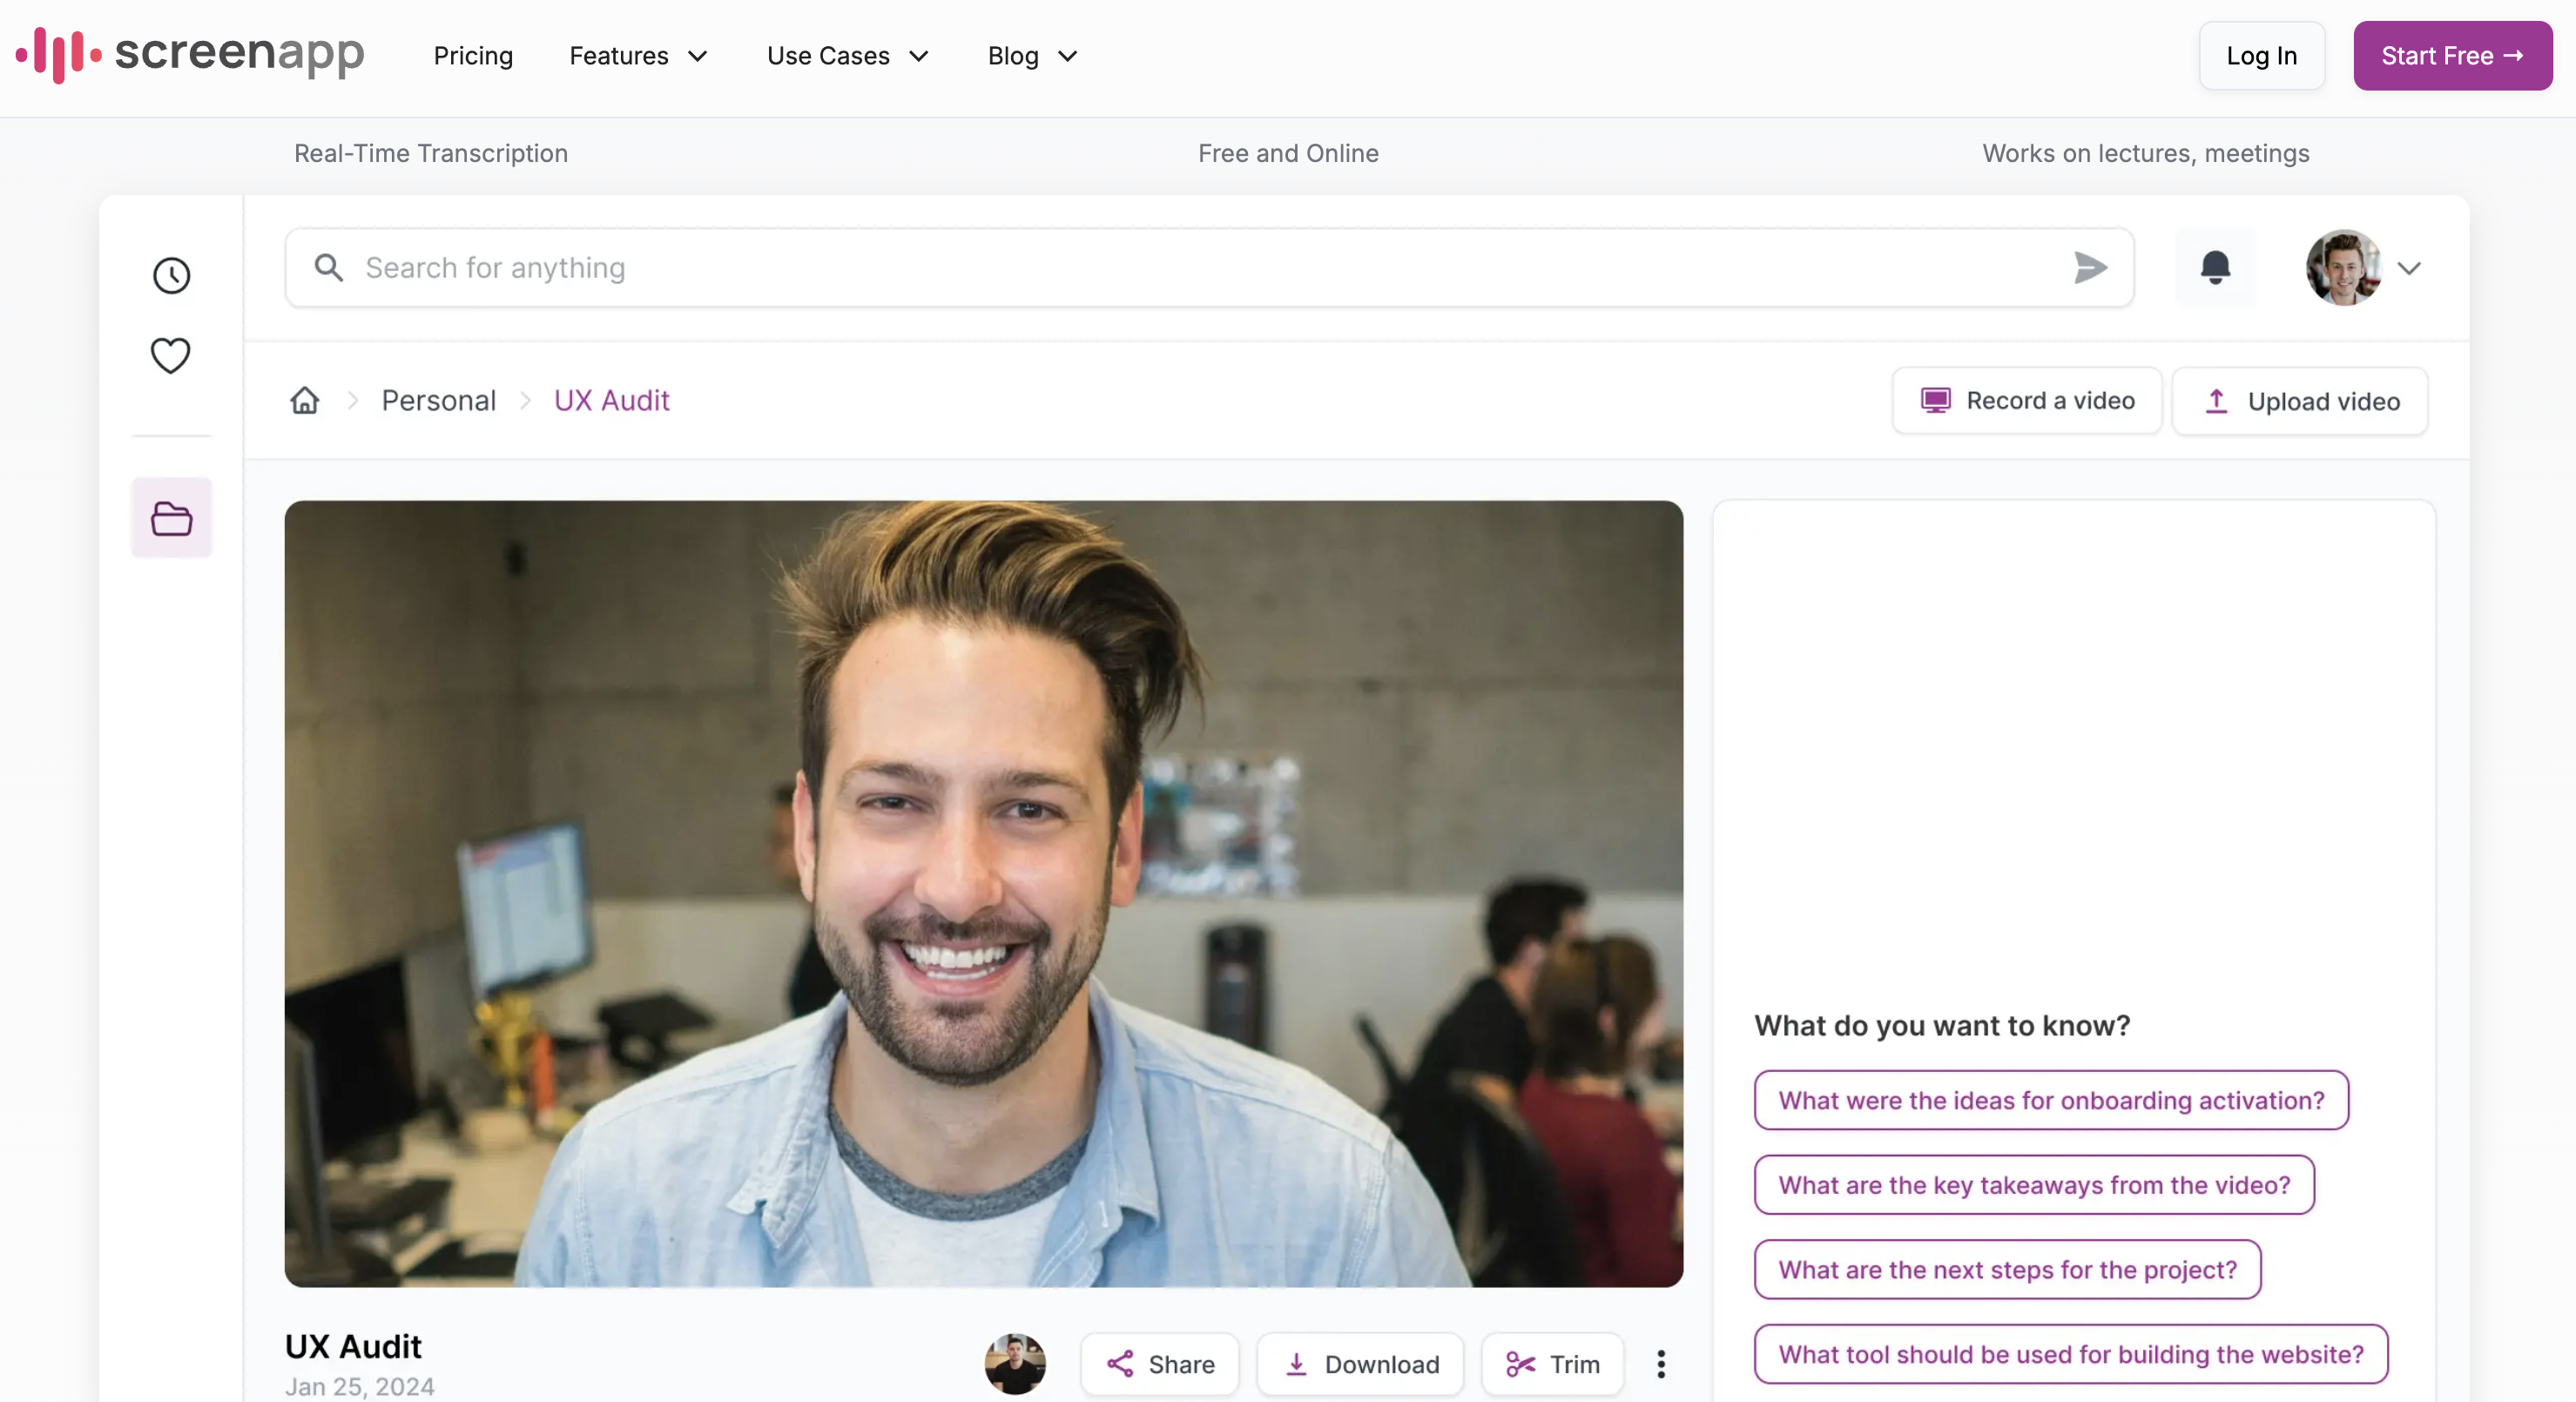Open the Pricing page
Viewport: 2576px width, 1402px height.
click(x=473, y=56)
